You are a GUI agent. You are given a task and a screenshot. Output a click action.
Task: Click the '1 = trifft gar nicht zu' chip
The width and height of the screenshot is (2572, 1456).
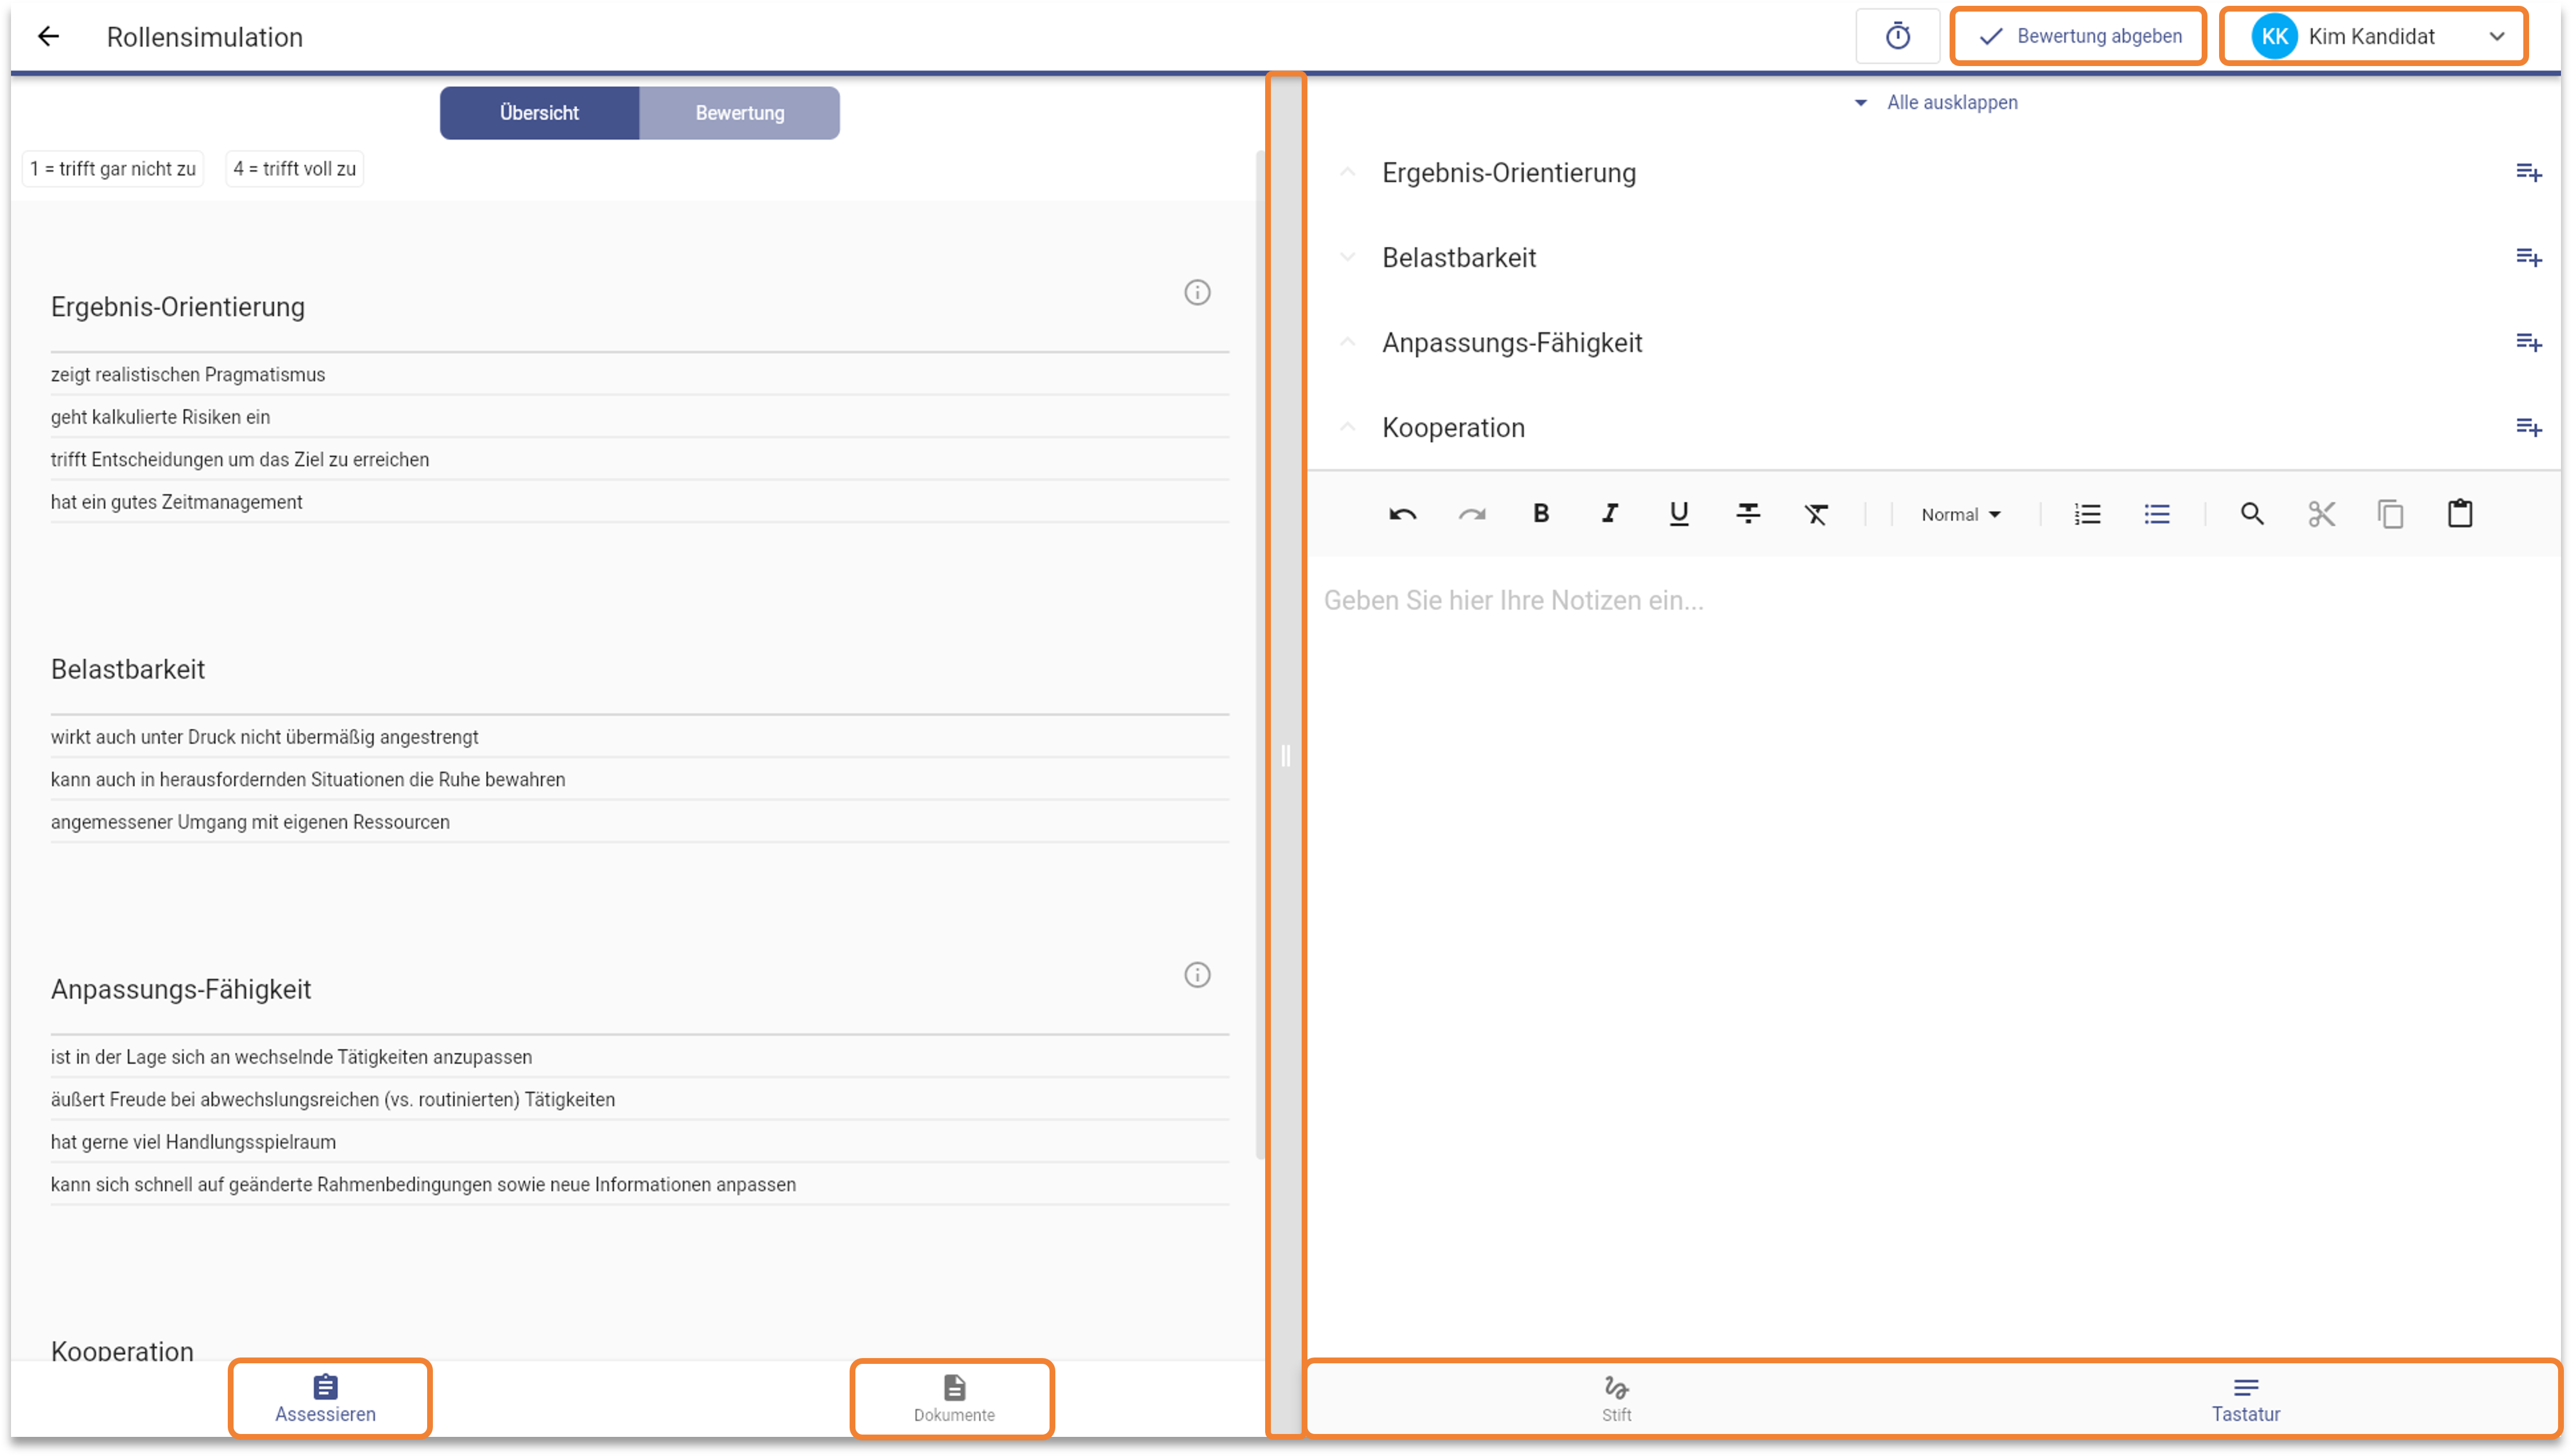(113, 169)
